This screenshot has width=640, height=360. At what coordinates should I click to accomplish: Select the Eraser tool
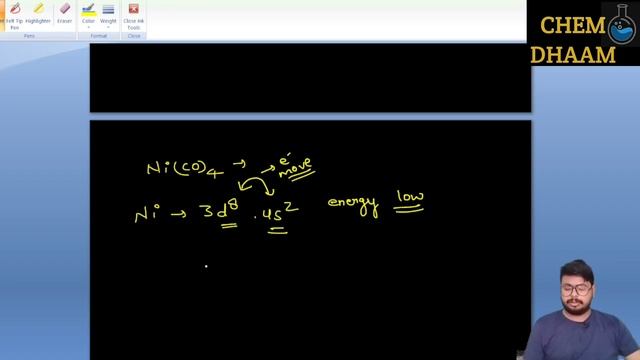point(64,13)
